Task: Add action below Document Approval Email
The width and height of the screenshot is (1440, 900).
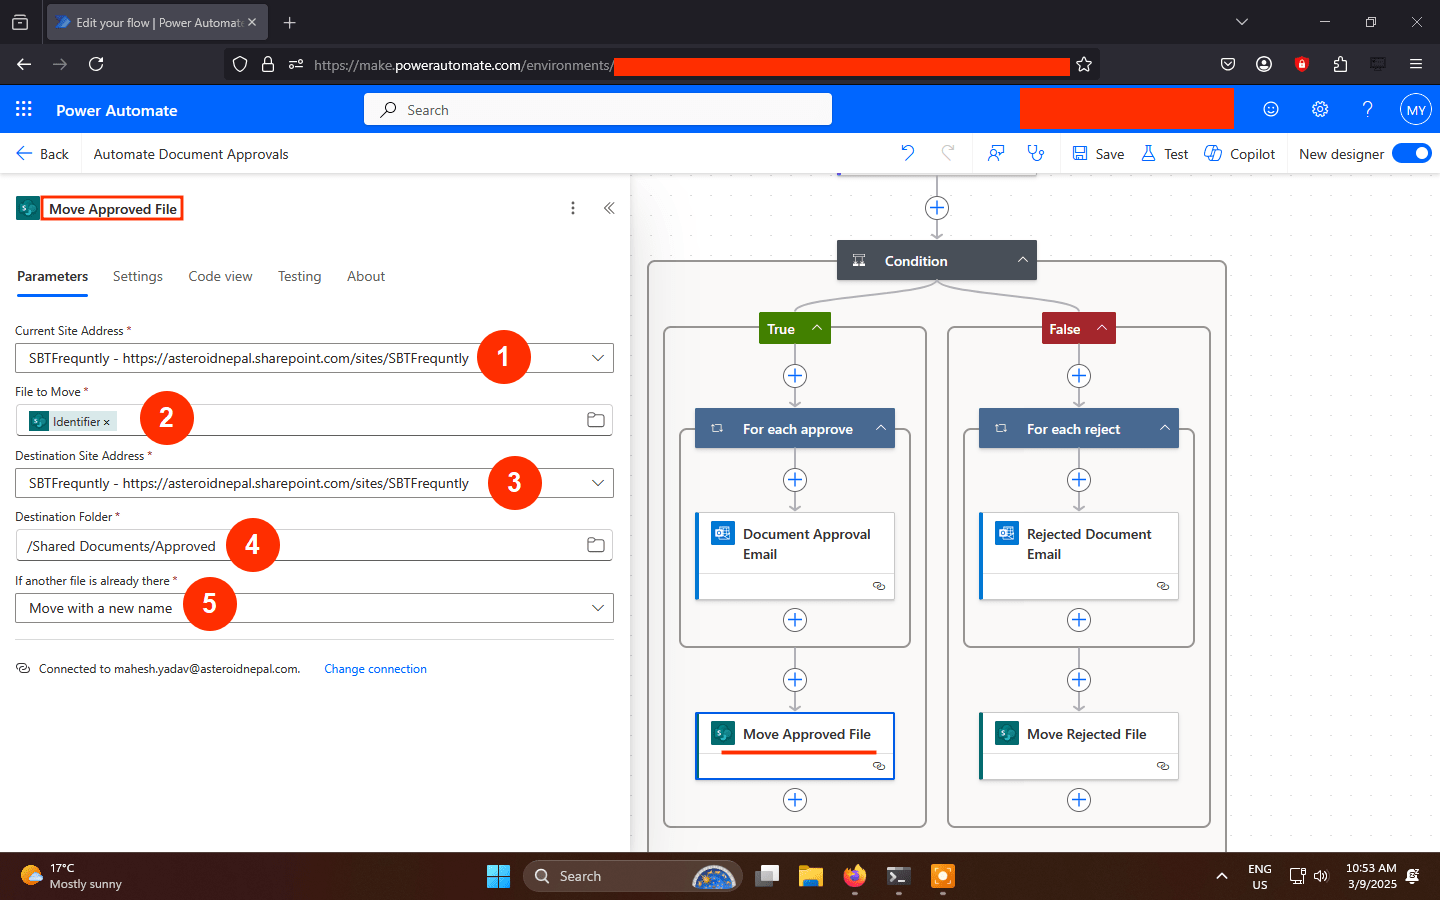Action: (x=795, y=620)
